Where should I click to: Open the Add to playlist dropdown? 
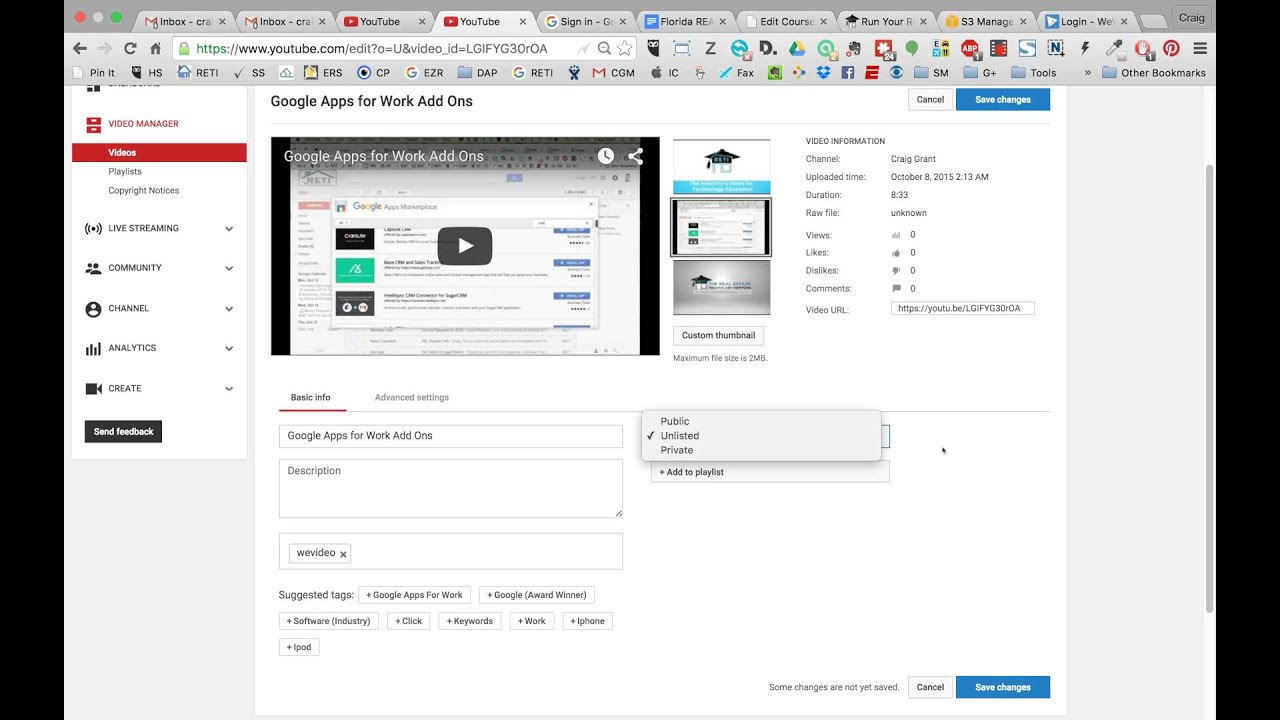tap(770, 472)
